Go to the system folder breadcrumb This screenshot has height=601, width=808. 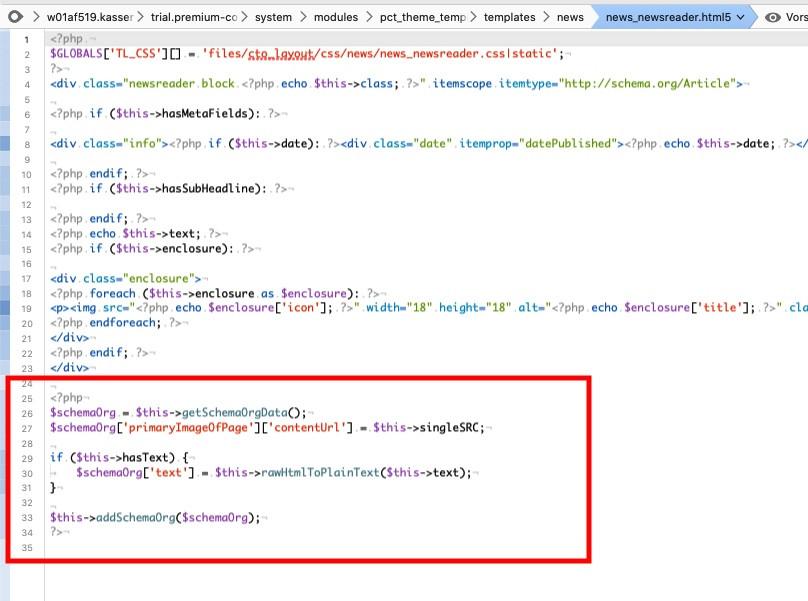pyautogui.click(x=274, y=17)
